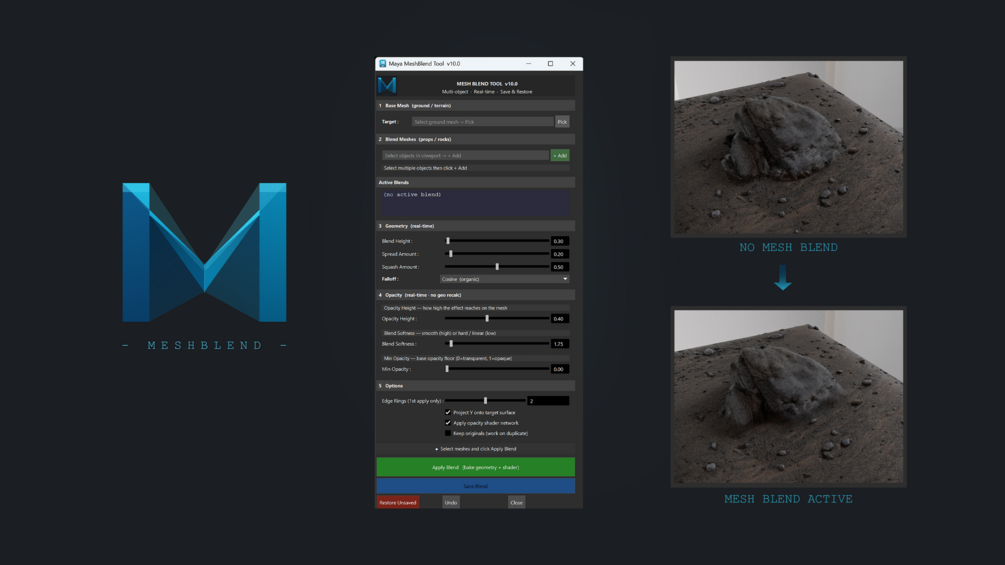Click the Blend Height slider handle

click(448, 241)
